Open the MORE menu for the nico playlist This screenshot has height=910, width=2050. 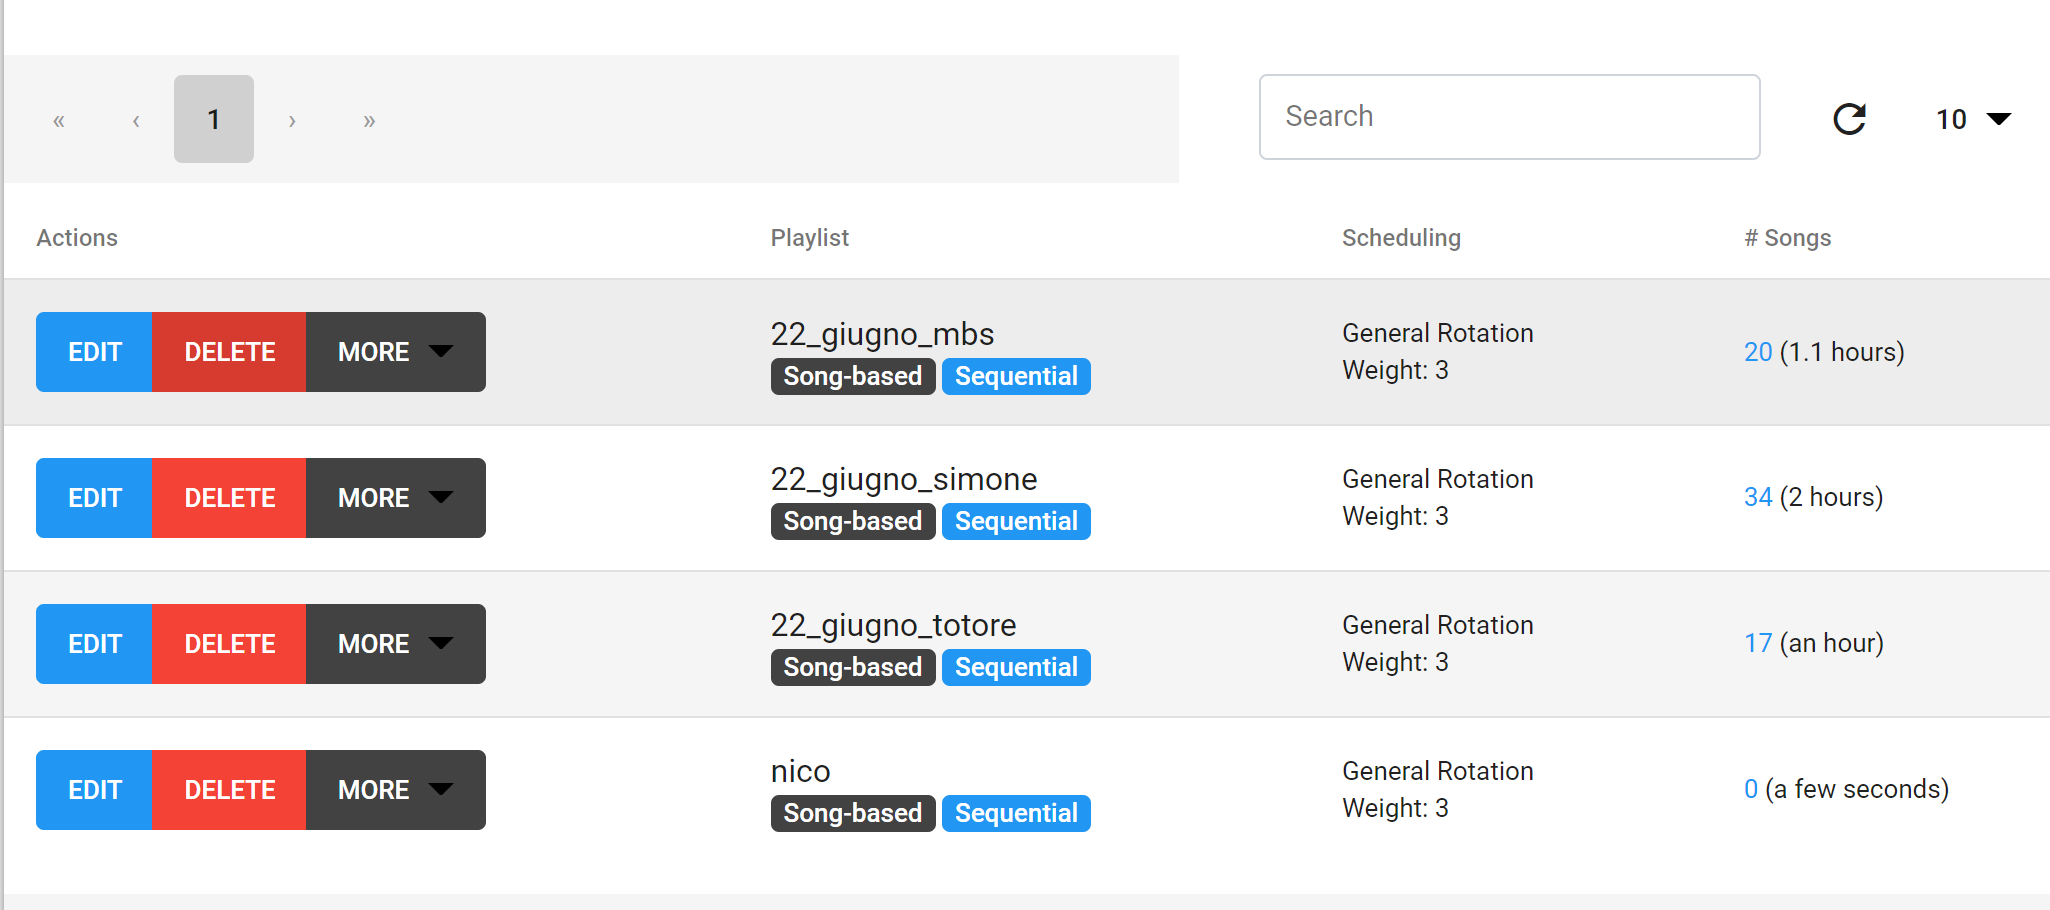point(394,790)
